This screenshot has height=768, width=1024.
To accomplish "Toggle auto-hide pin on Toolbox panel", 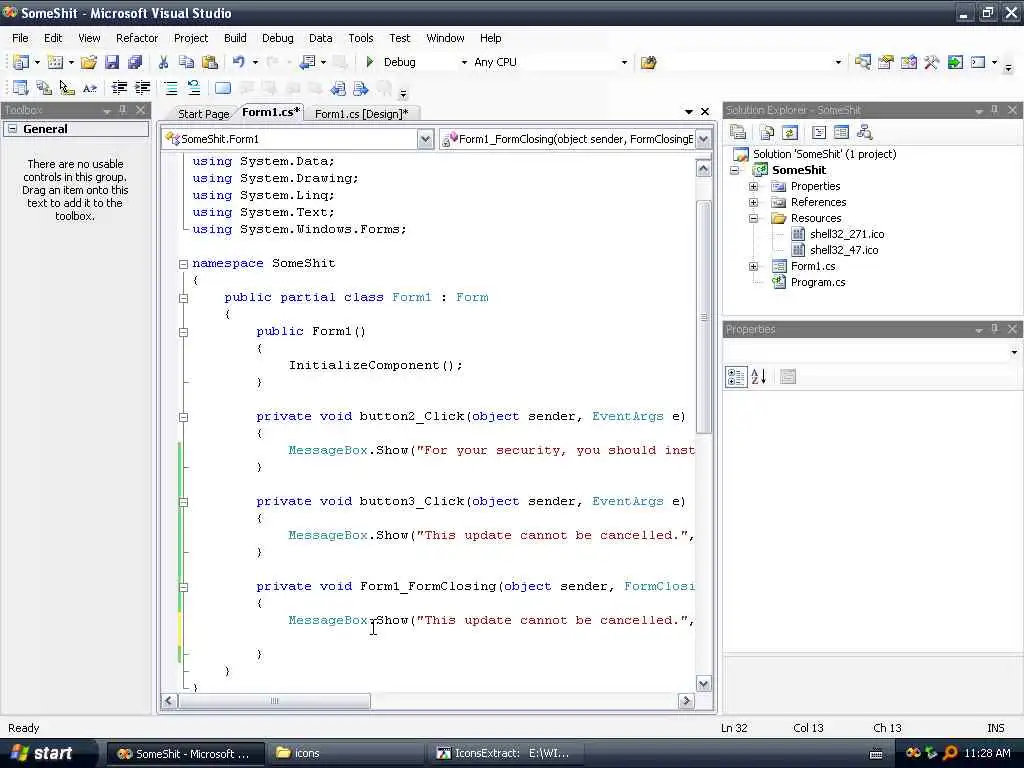I will (x=123, y=110).
